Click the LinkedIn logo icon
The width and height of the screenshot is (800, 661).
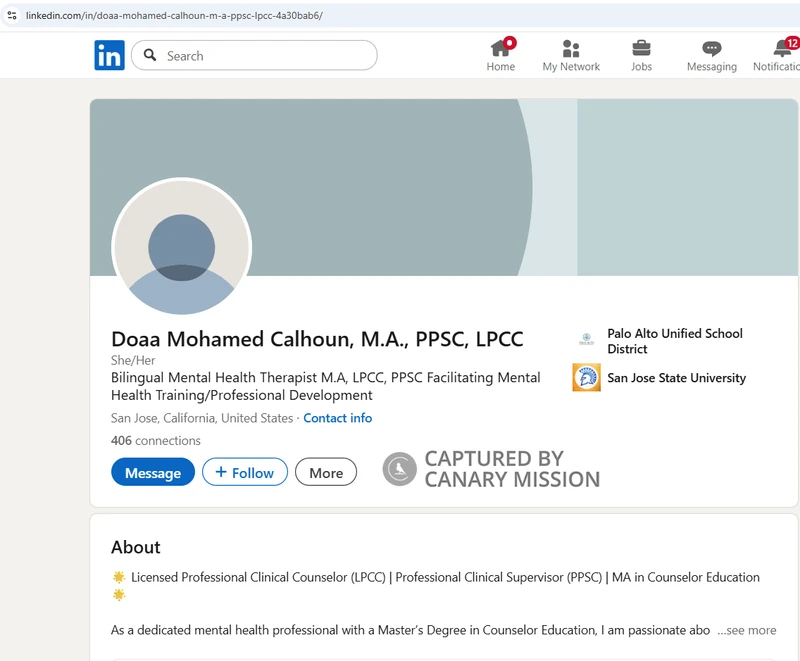click(109, 55)
